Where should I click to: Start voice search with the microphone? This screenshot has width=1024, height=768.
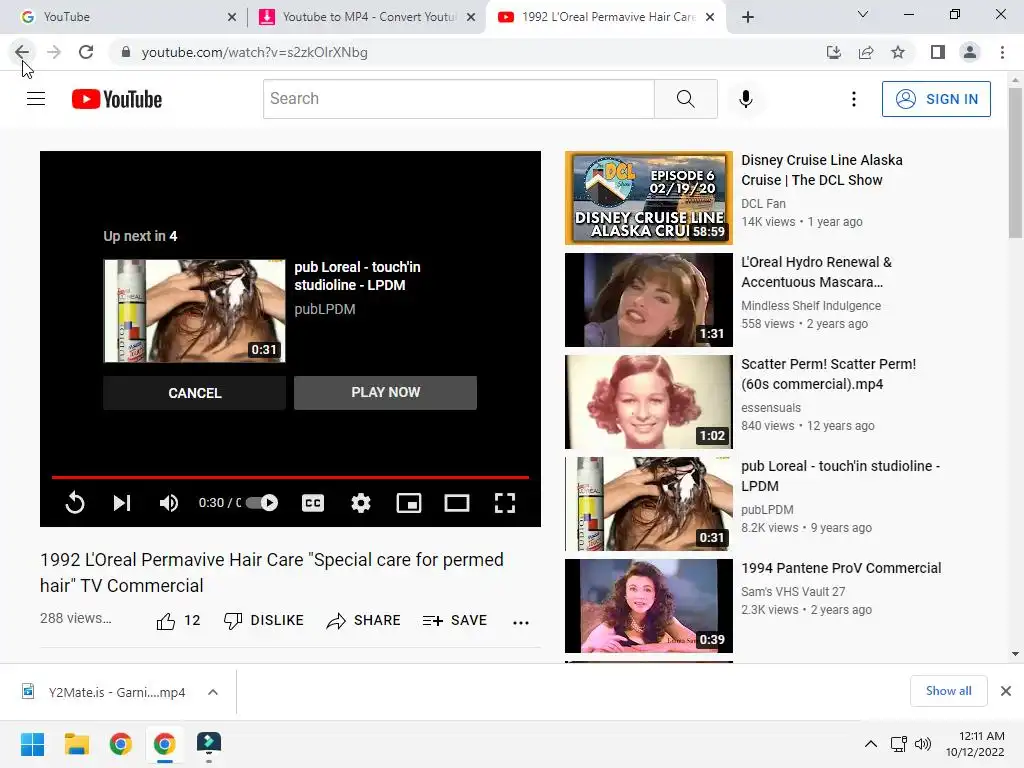[x=746, y=99]
